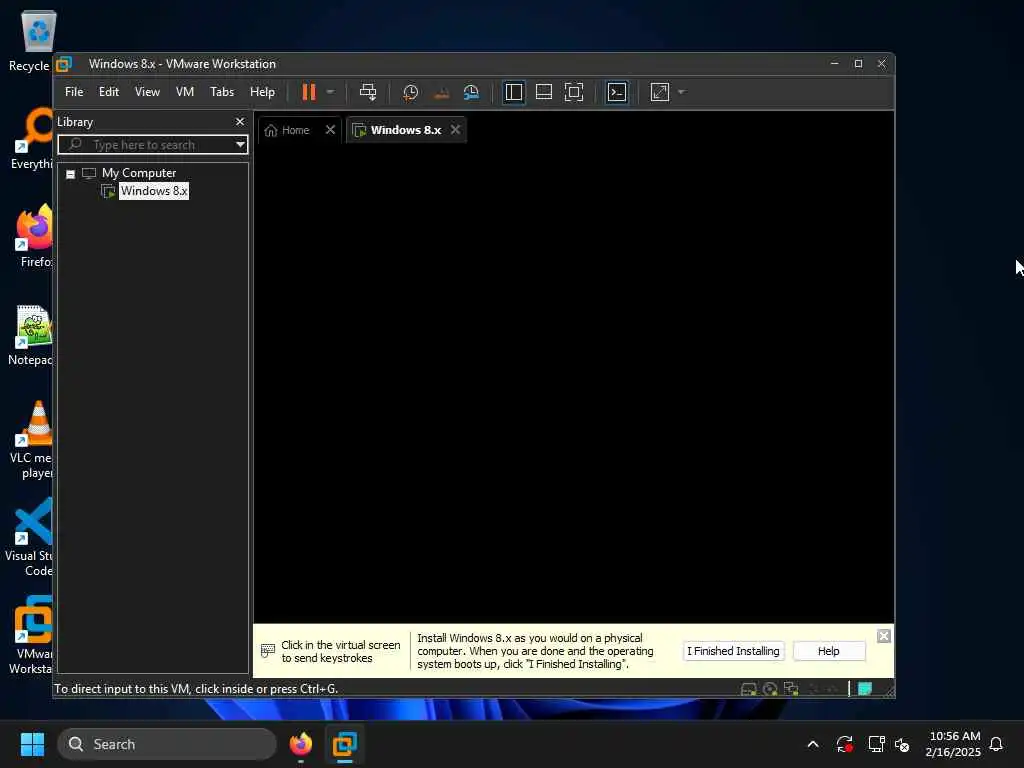Open the clock showing 10:56 AM
Screen dimensions: 1024x768
[953, 744]
